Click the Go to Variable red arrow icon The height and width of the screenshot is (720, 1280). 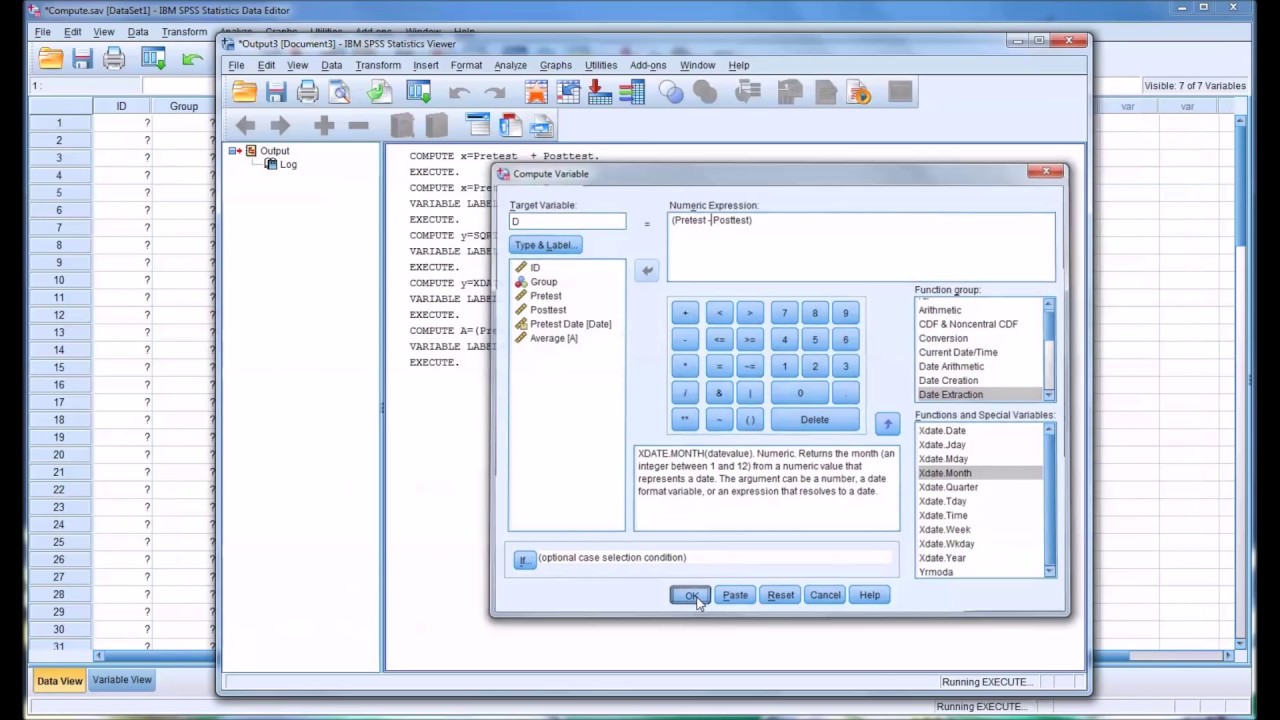pyautogui.click(x=600, y=93)
